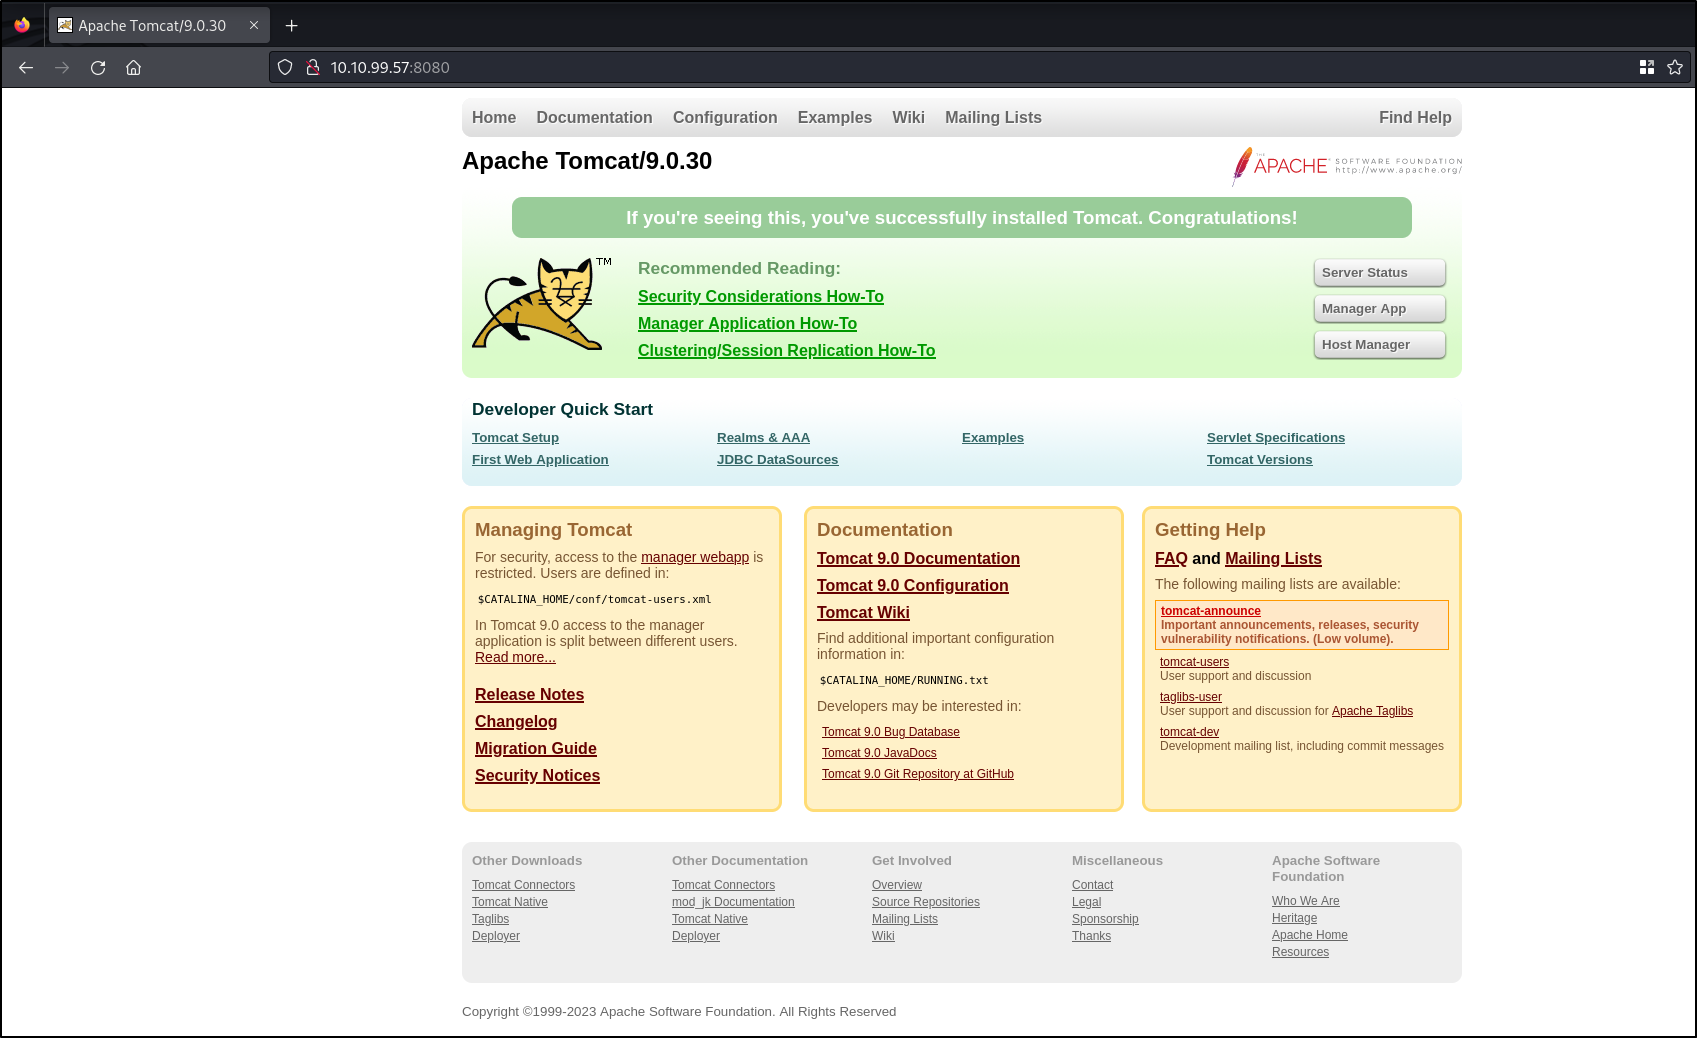1697x1038 pixels.
Task: Open the extensions grid icon in address bar
Action: [1647, 67]
